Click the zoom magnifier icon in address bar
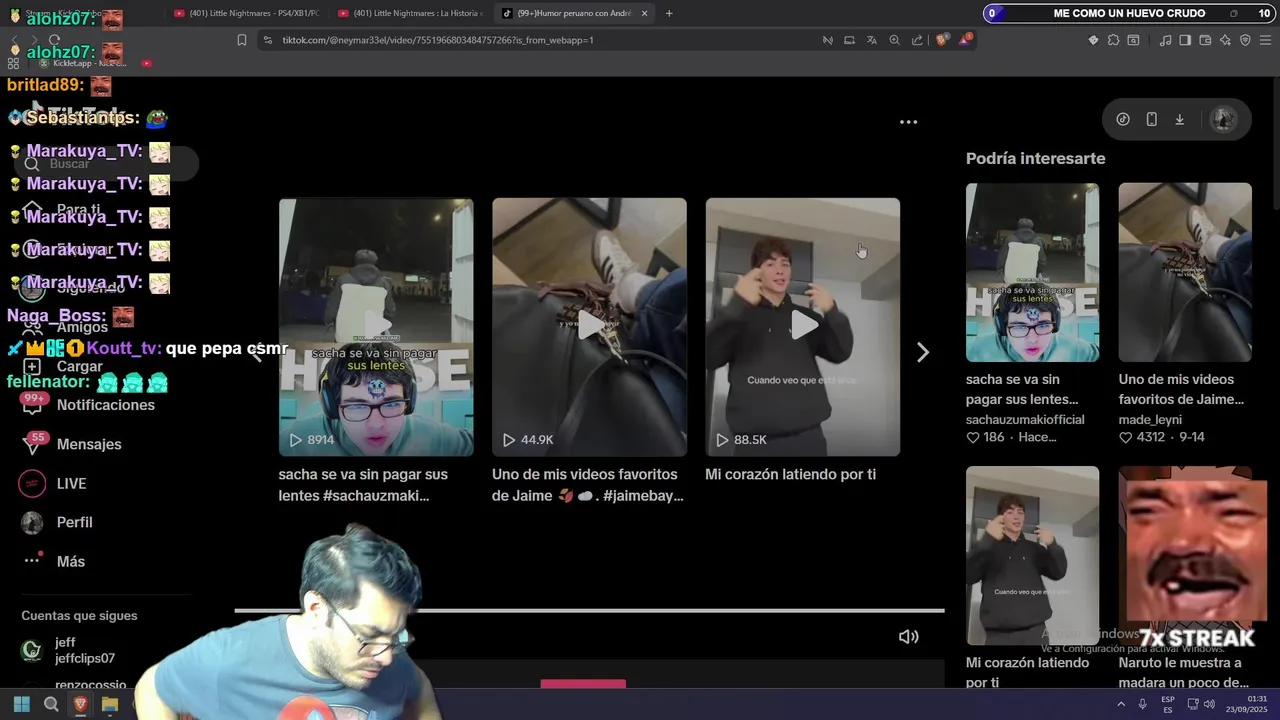The height and width of the screenshot is (720, 1280). 894,40
